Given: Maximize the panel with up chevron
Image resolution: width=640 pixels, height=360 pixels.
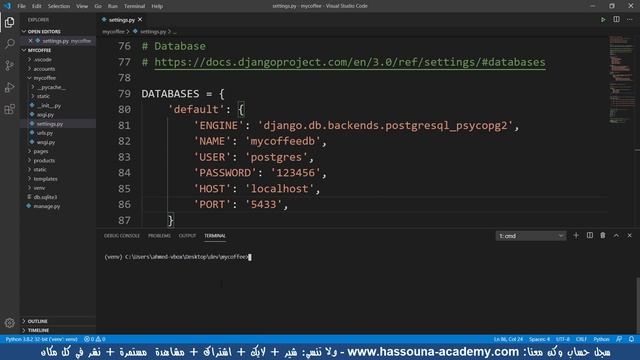Looking at the screenshot, I should (616, 236).
